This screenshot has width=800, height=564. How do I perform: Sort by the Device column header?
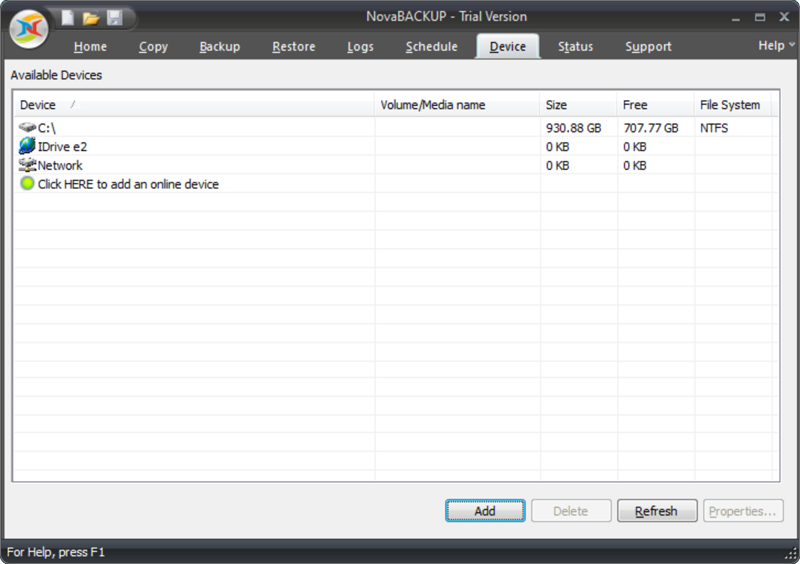pyautogui.click(x=194, y=105)
